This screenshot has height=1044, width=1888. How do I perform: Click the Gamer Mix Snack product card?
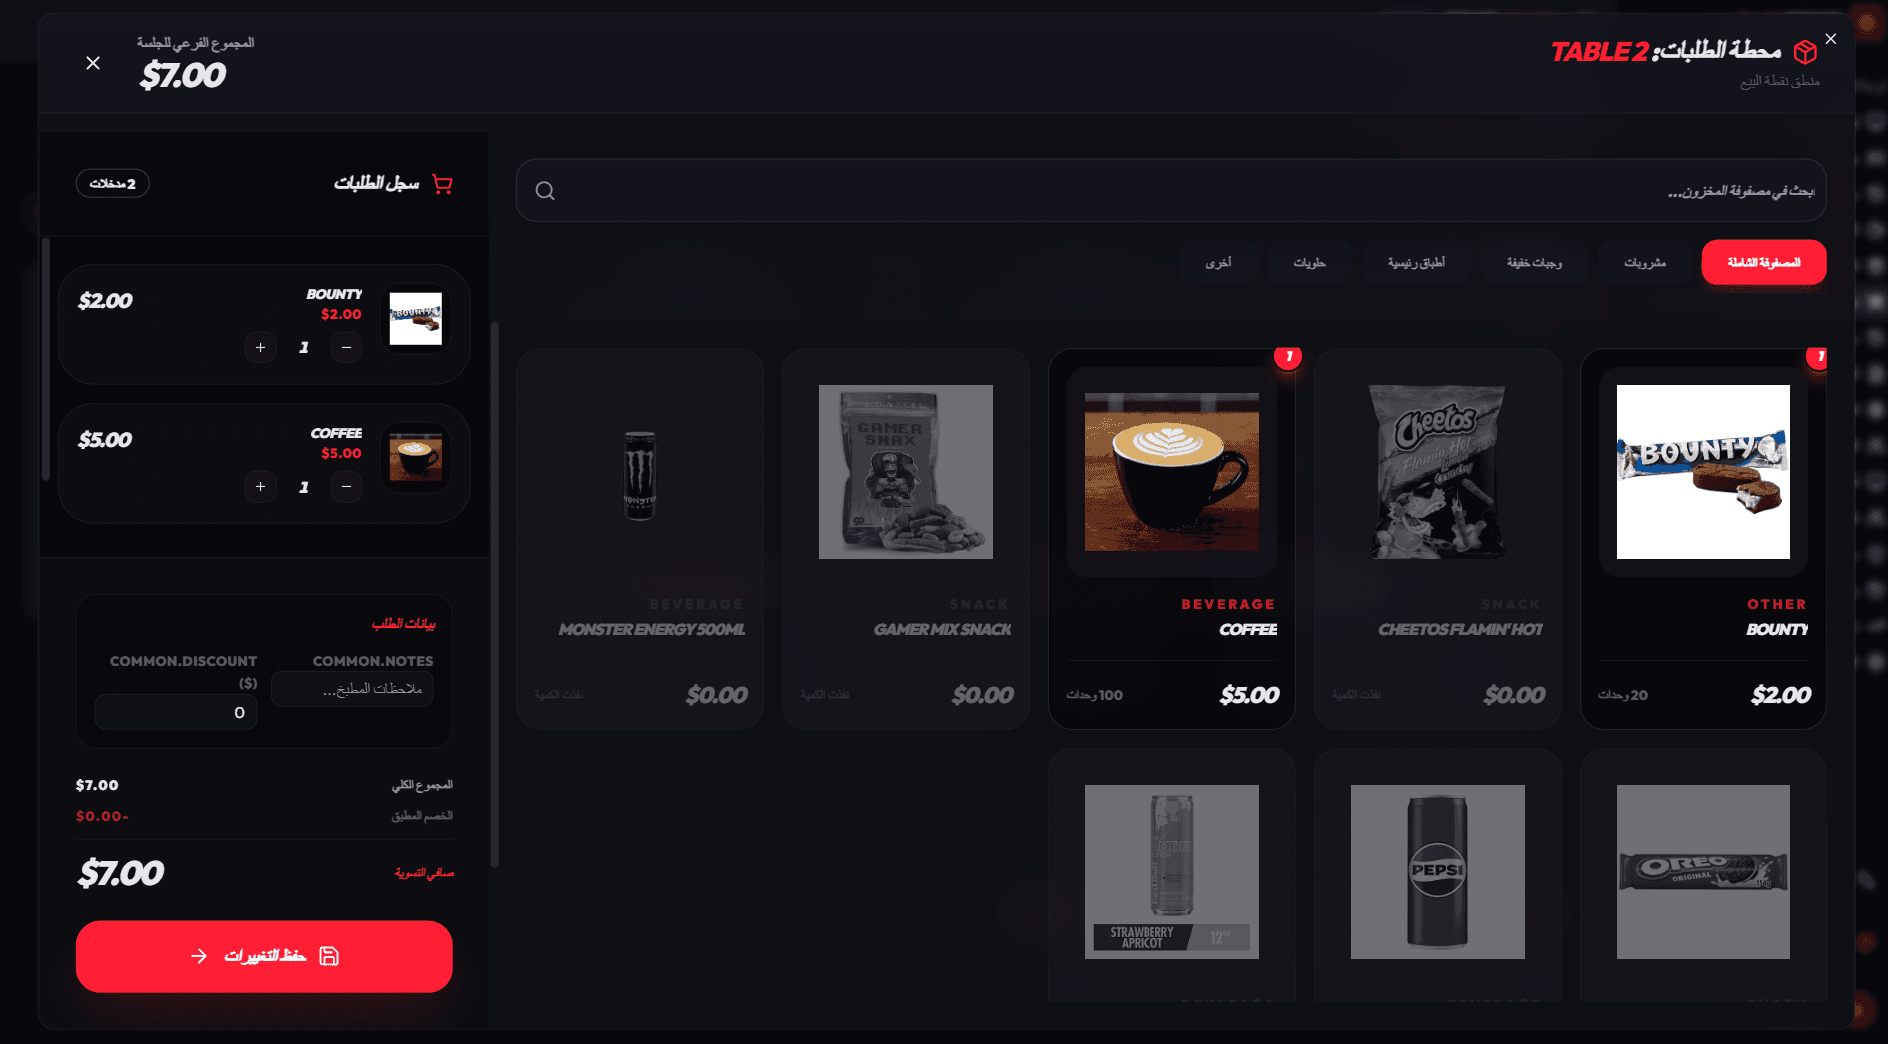point(905,538)
